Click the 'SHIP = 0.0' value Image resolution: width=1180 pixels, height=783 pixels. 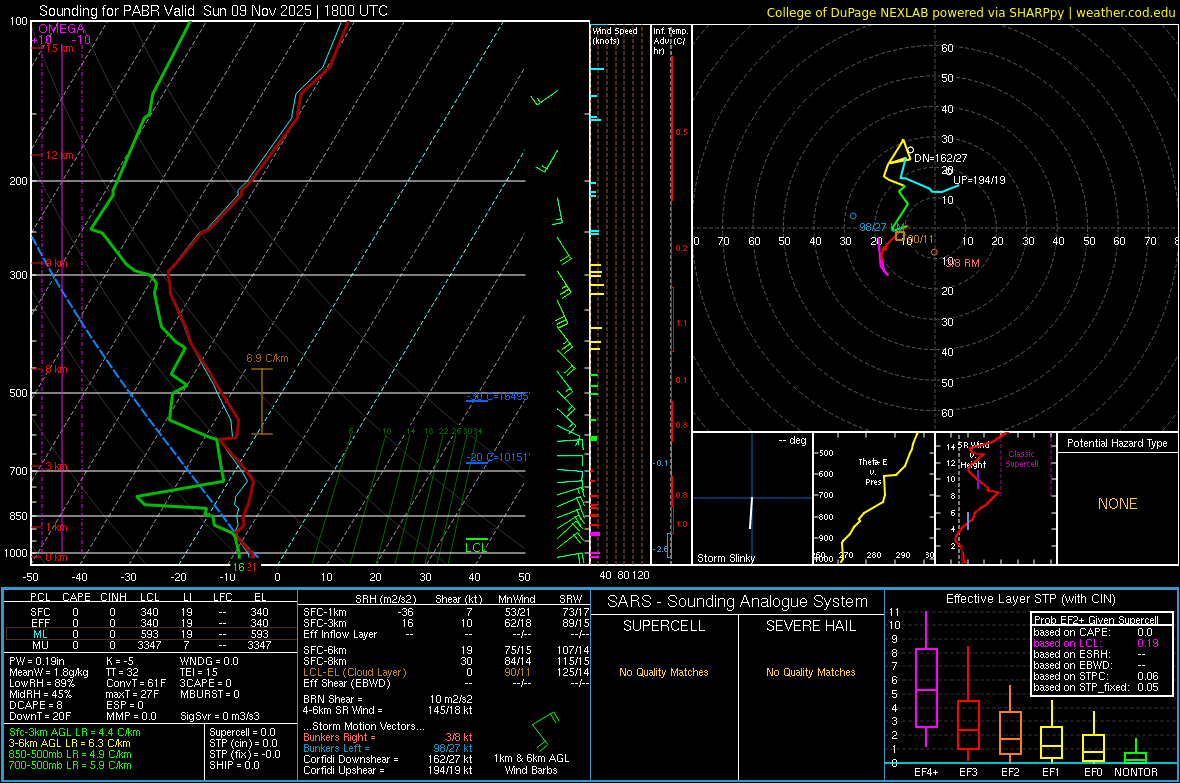tap(234, 765)
